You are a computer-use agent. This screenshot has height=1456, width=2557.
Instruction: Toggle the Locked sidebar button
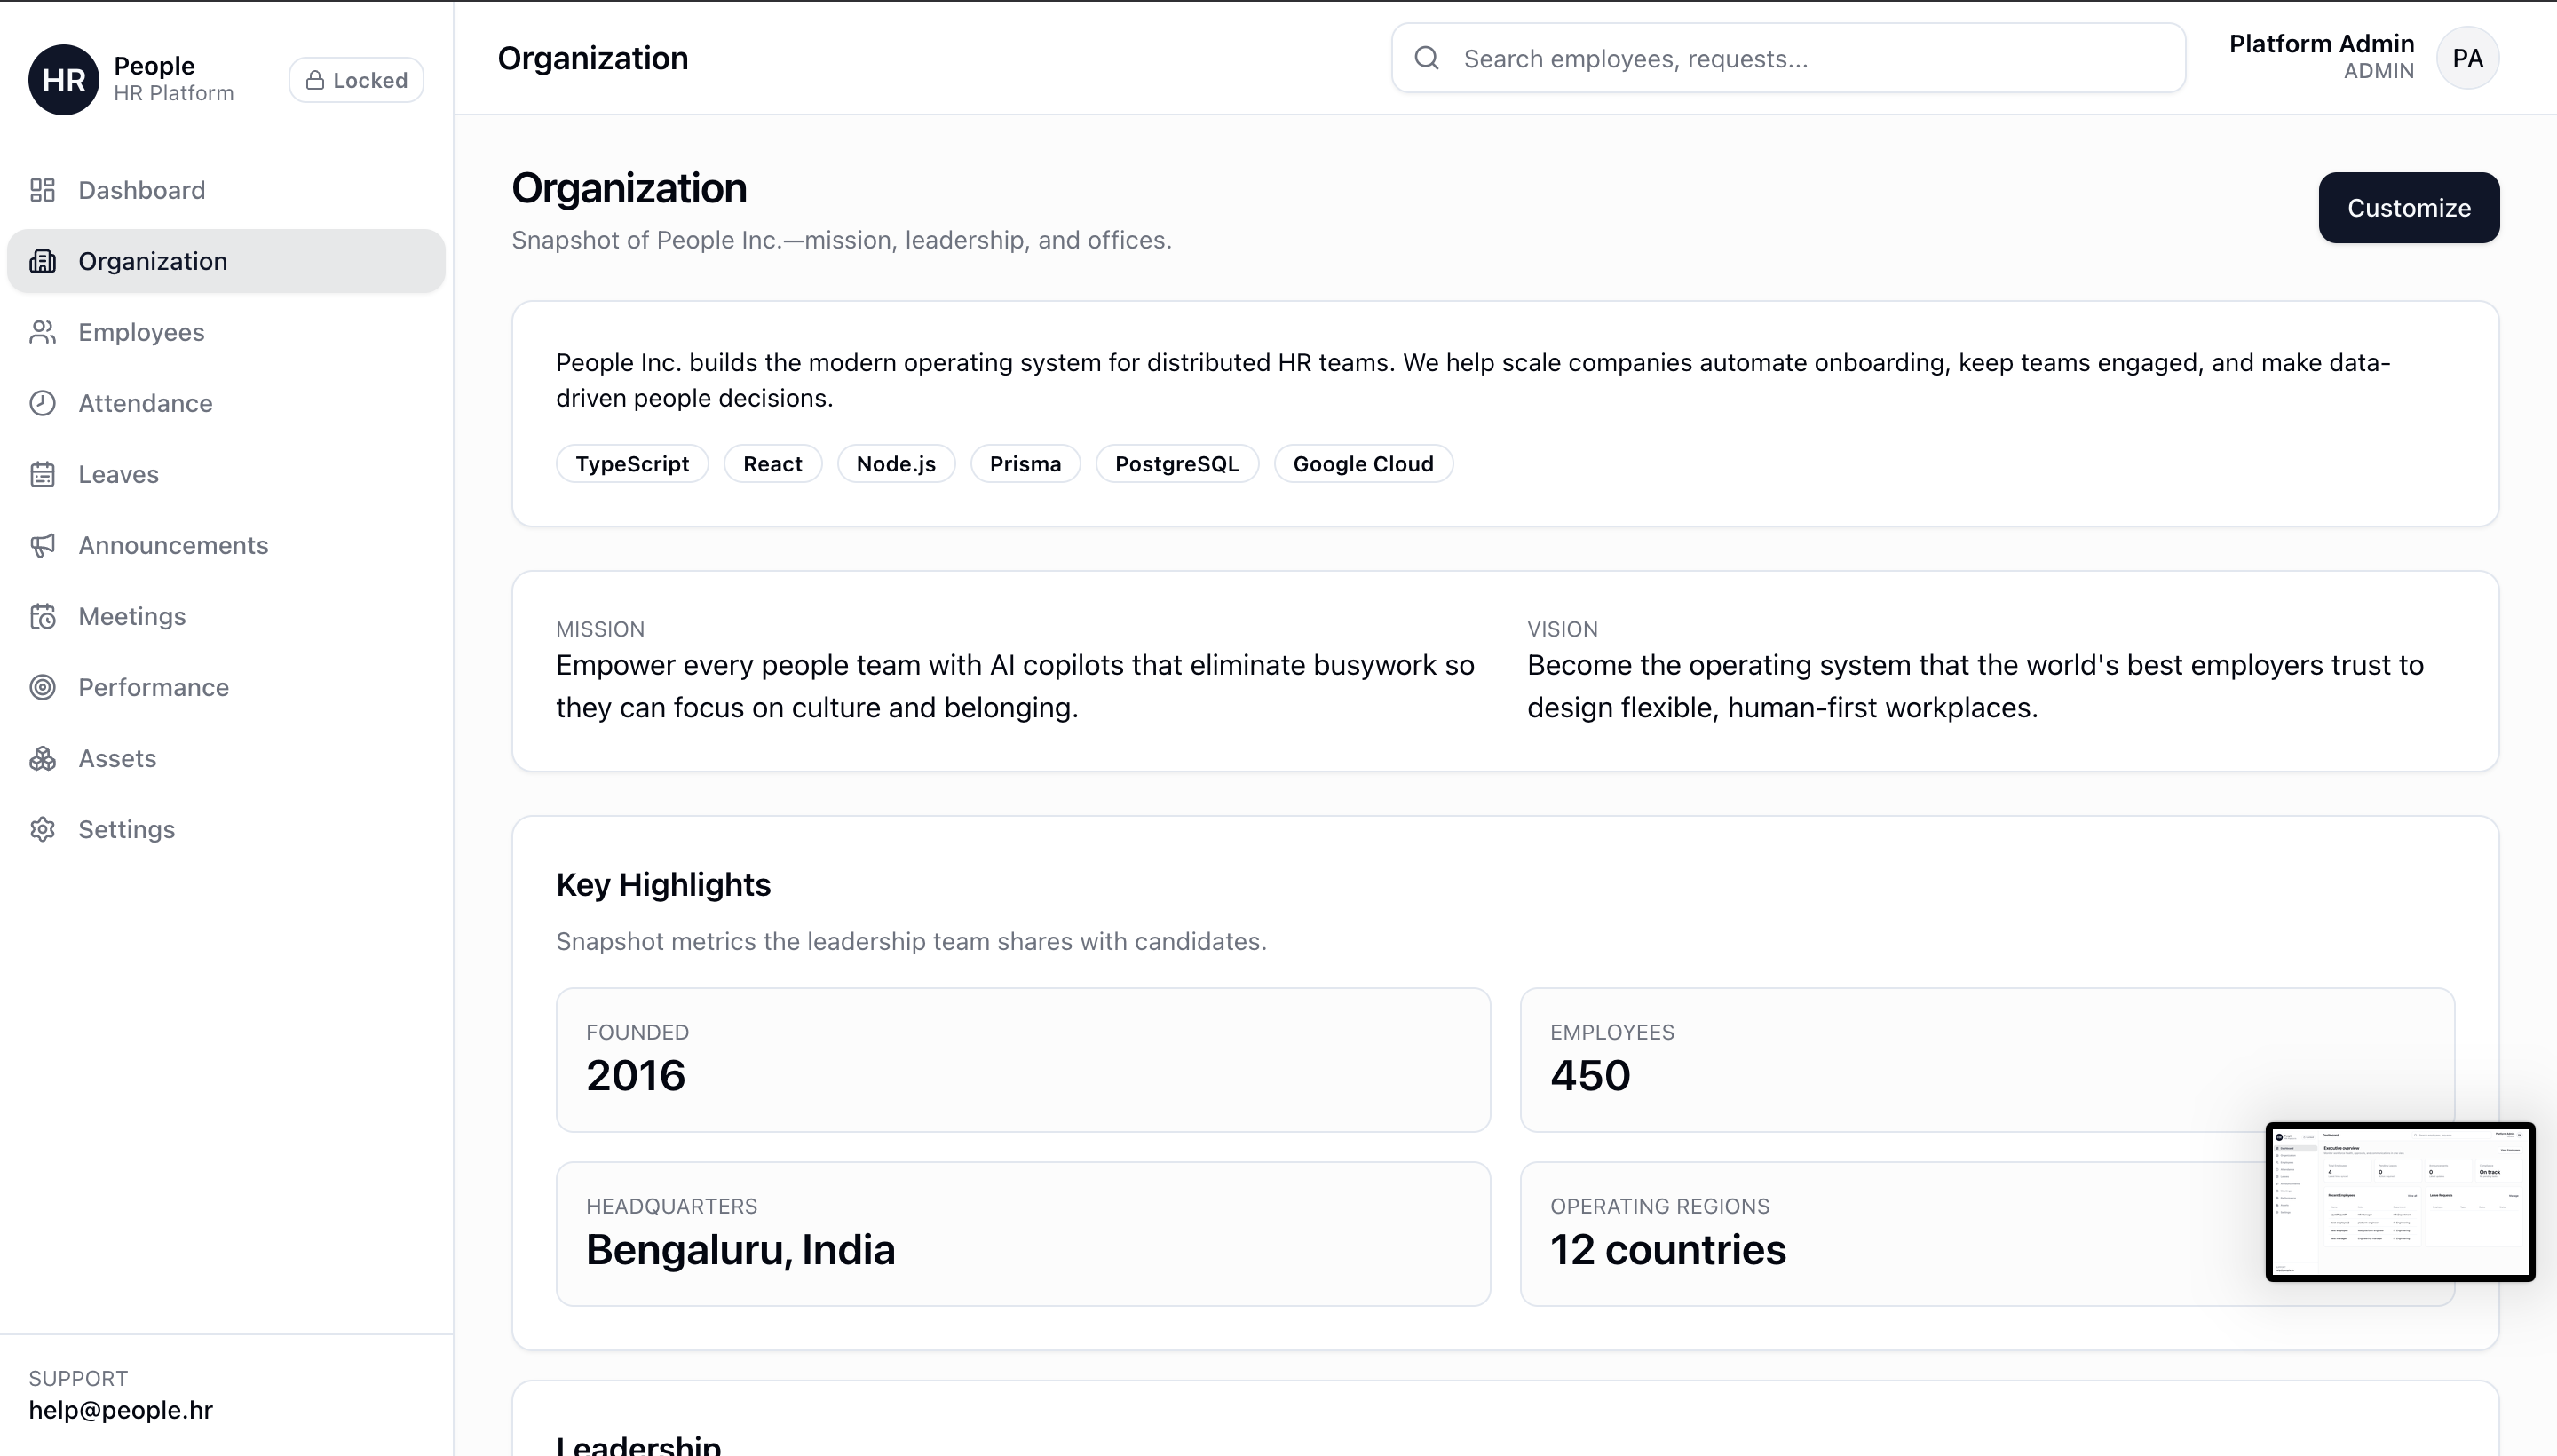pyautogui.click(x=356, y=80)
